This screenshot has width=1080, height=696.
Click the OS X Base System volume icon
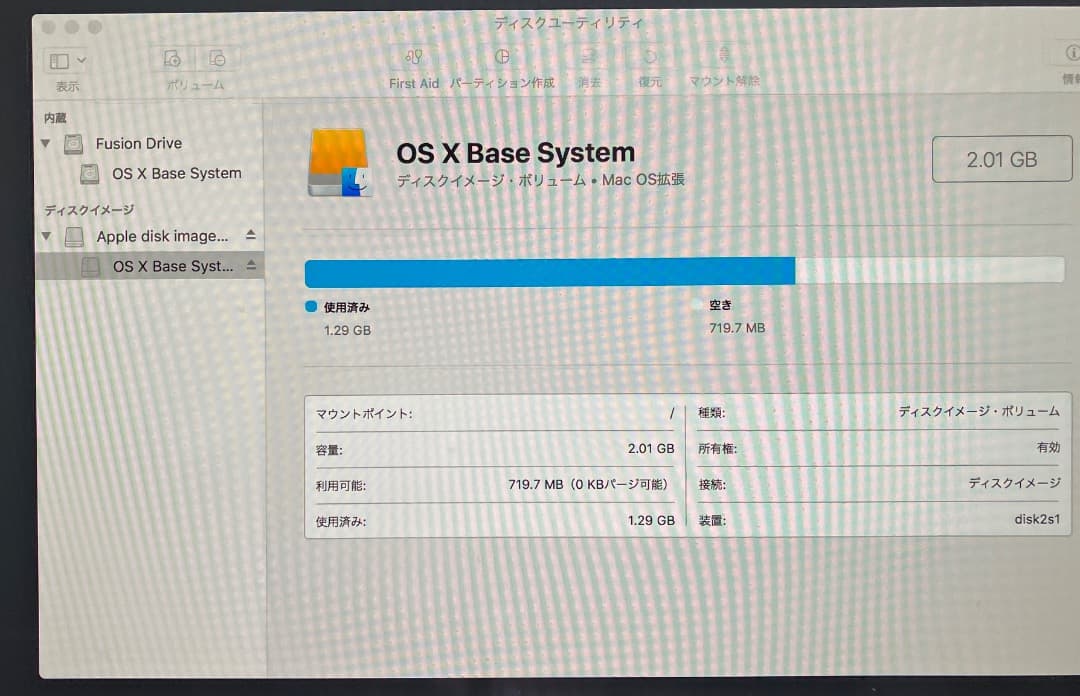click(x=333, y=158)
